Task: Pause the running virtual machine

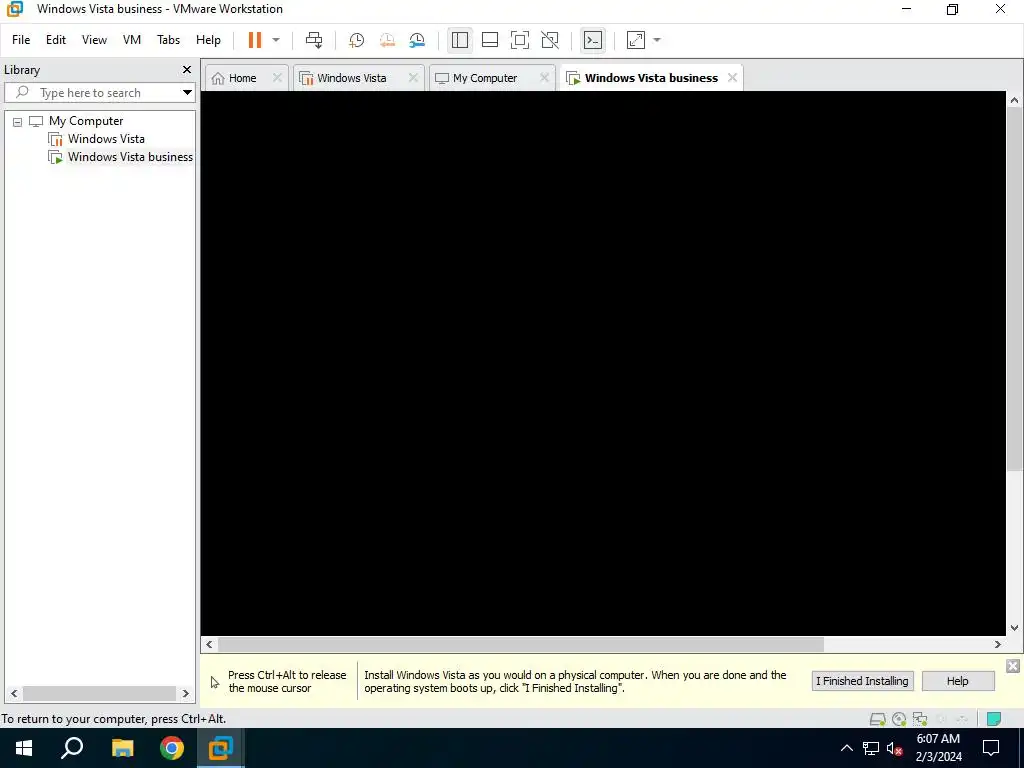Action: click(255, 40)
